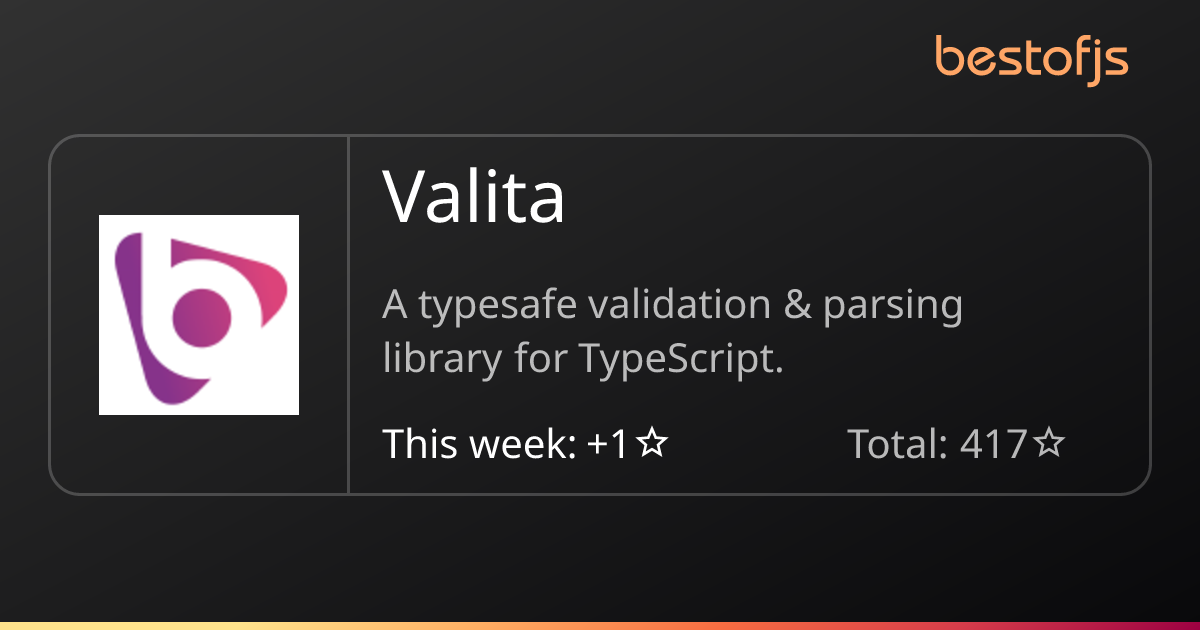This screenshot has height=630, width=1200.
Task: Click the "+1" weekly star count
Action: click(607, 444)
